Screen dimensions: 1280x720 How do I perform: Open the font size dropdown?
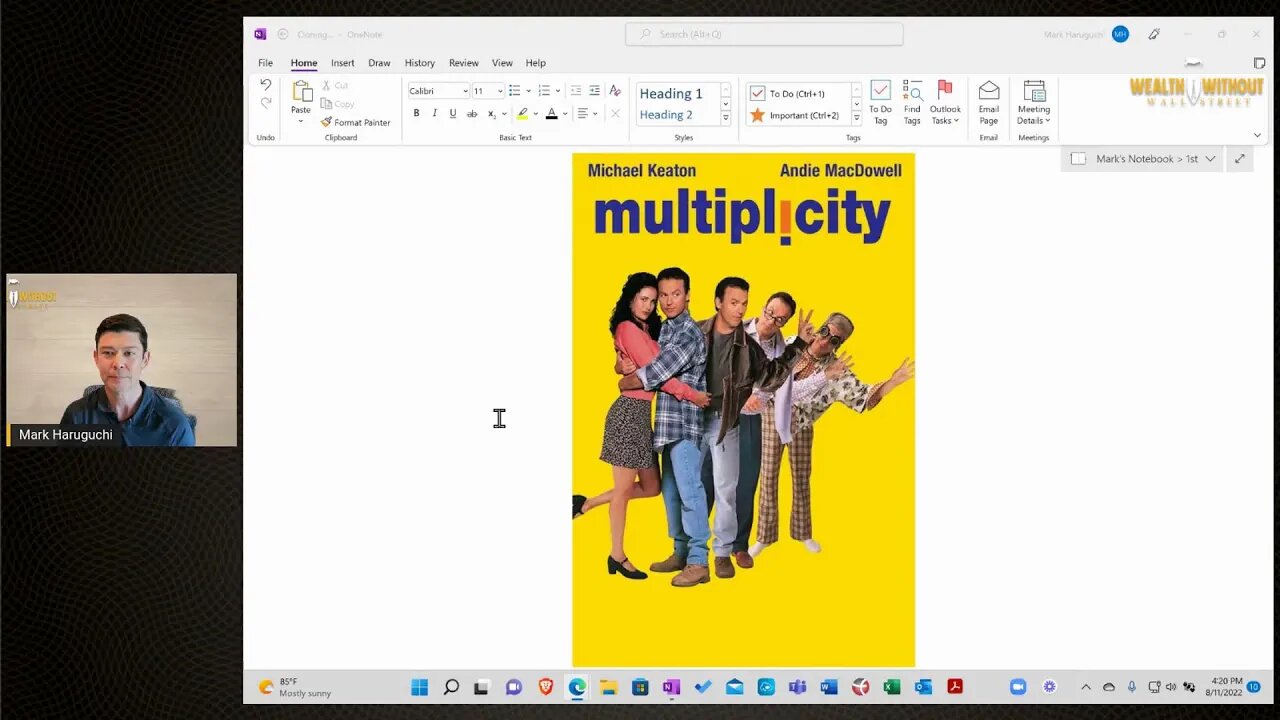click(500, 91)
